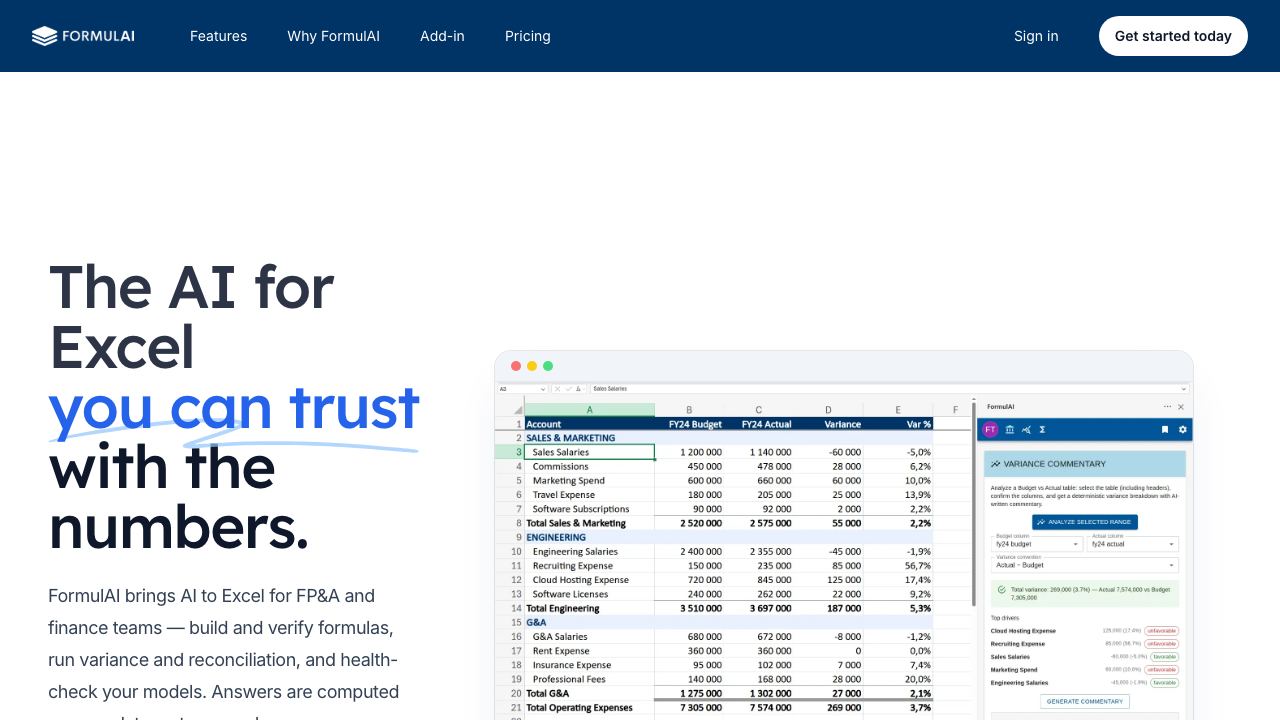Viewport: 1280px width, 720px height.
Task: Open the FT user avatar in FormulAI pane
Action: [x=990, y=429]
